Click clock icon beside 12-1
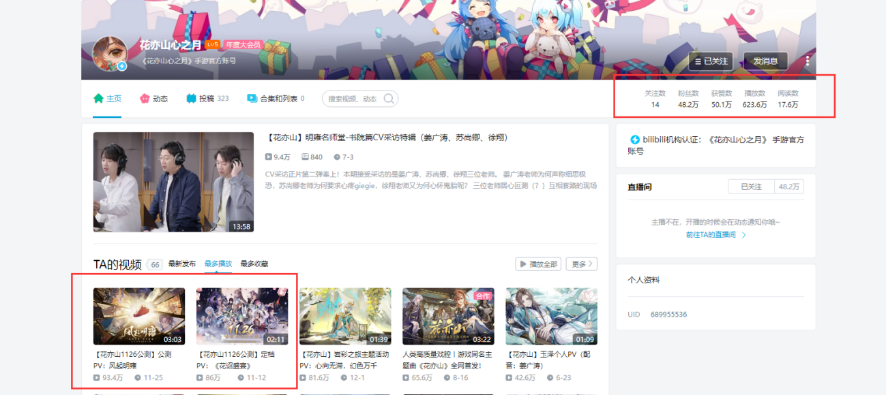Image resolution: width=886 pixels, height=395 pixels. [x=344, y=377]
